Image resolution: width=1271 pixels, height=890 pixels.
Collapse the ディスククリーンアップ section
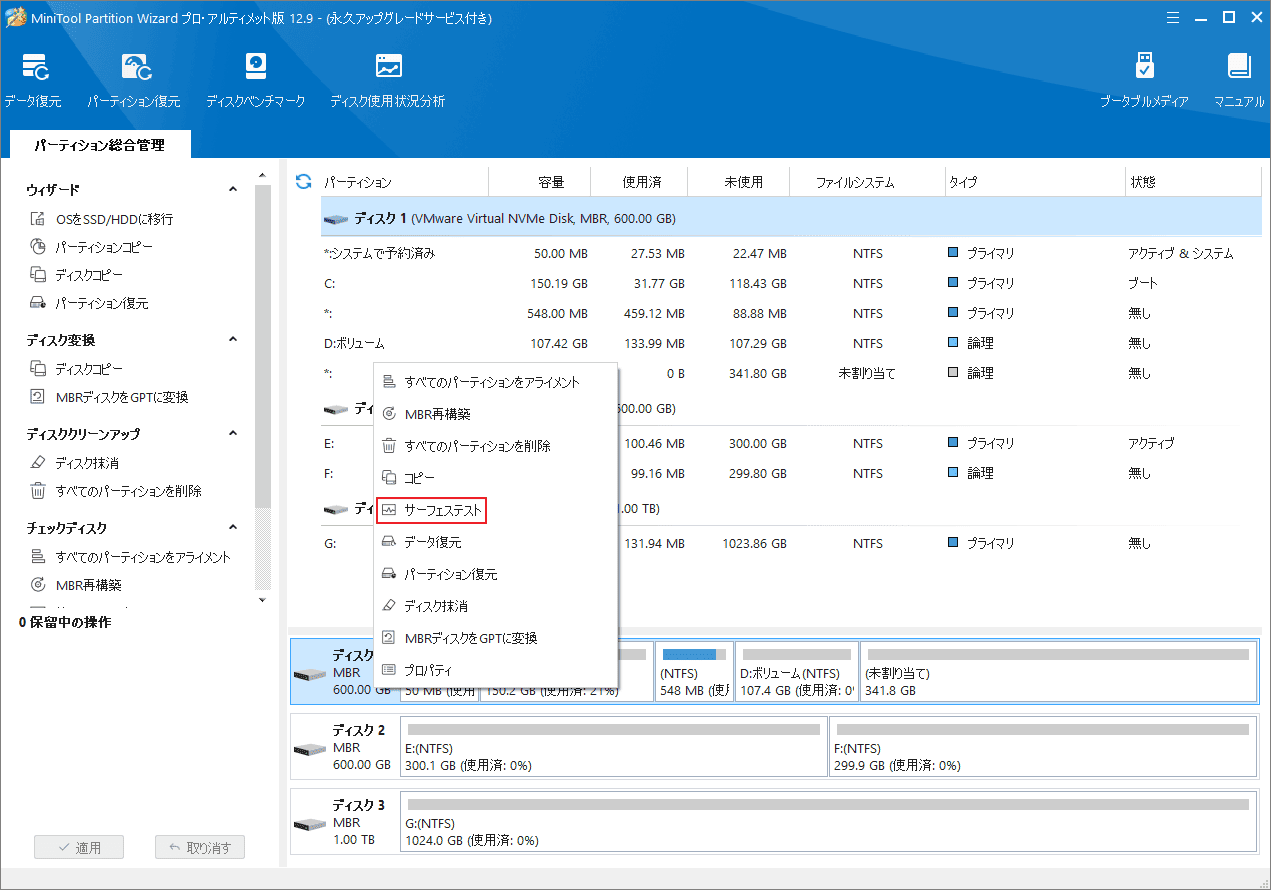[233, 434]
